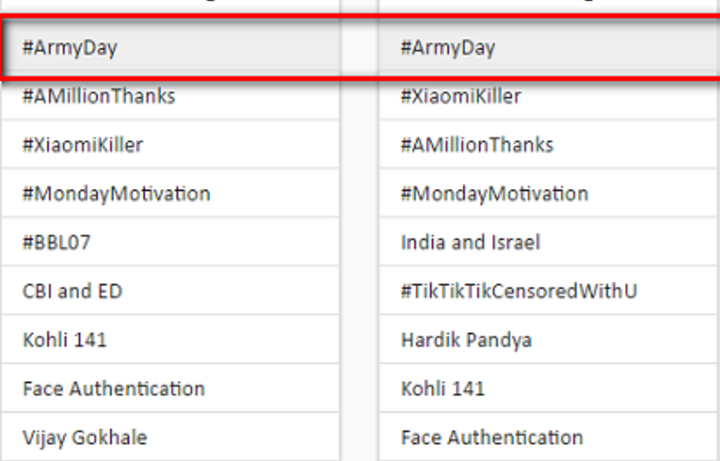Select #XiaomiKiller in the left column
Viewport: 720px width, 461px height.
tap(83, 145)
